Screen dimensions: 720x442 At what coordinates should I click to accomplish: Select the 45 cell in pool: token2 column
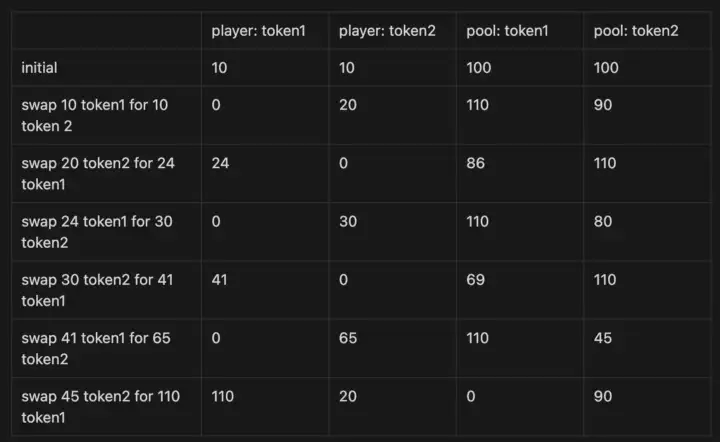[x=603, y=338]
